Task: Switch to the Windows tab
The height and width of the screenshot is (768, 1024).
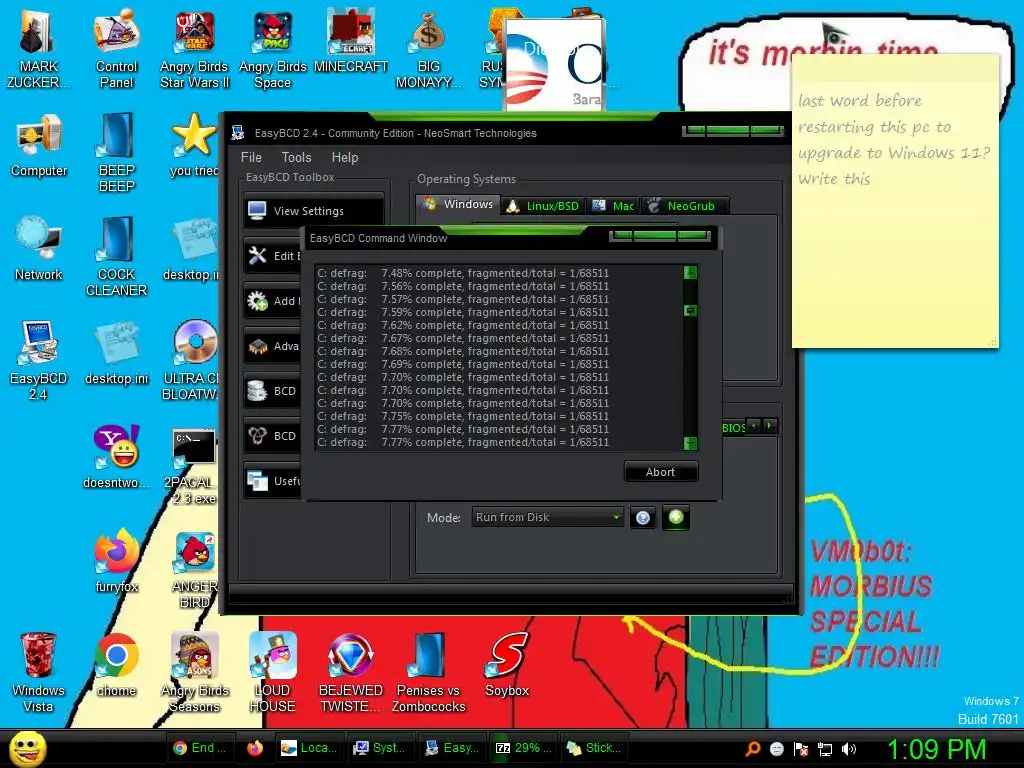Action: coord(458,204)
